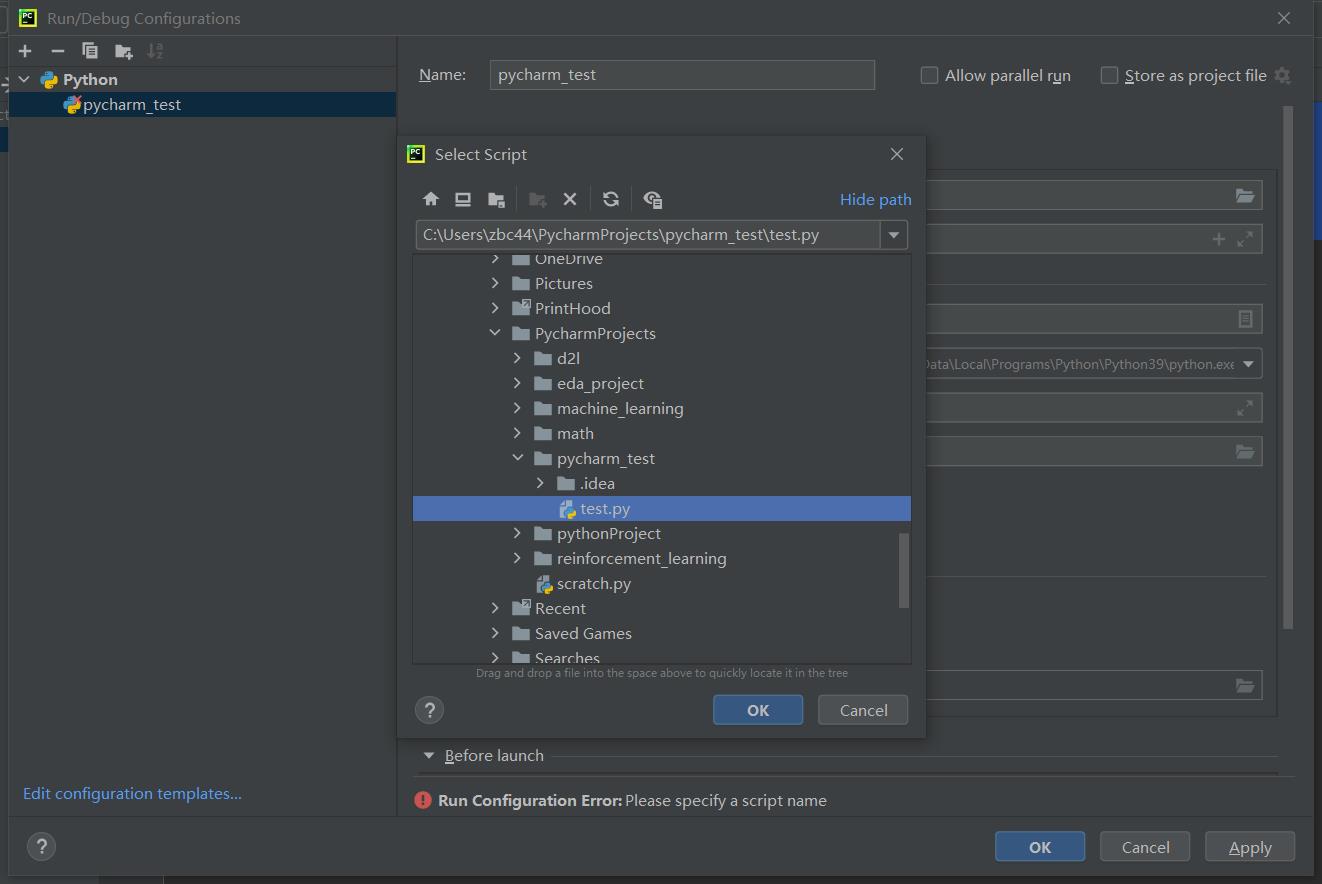Image resolution: width=1322 pixels, height=884 pixels.
Task: Click Cancel in Select Script dialog
Action: (863, 710)
